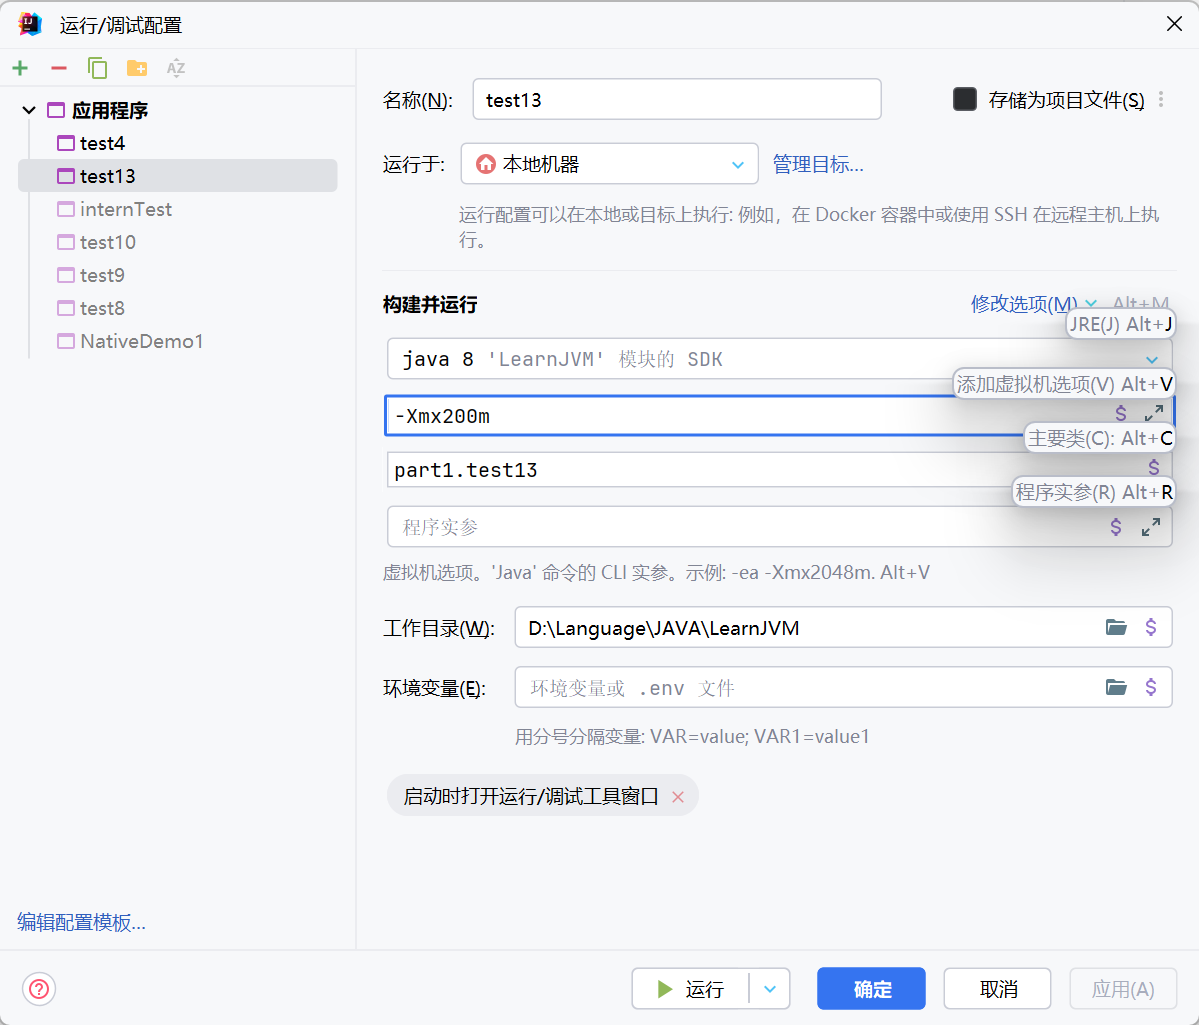Open the 本地机器 run target dropdown

[x=738, y=163]
